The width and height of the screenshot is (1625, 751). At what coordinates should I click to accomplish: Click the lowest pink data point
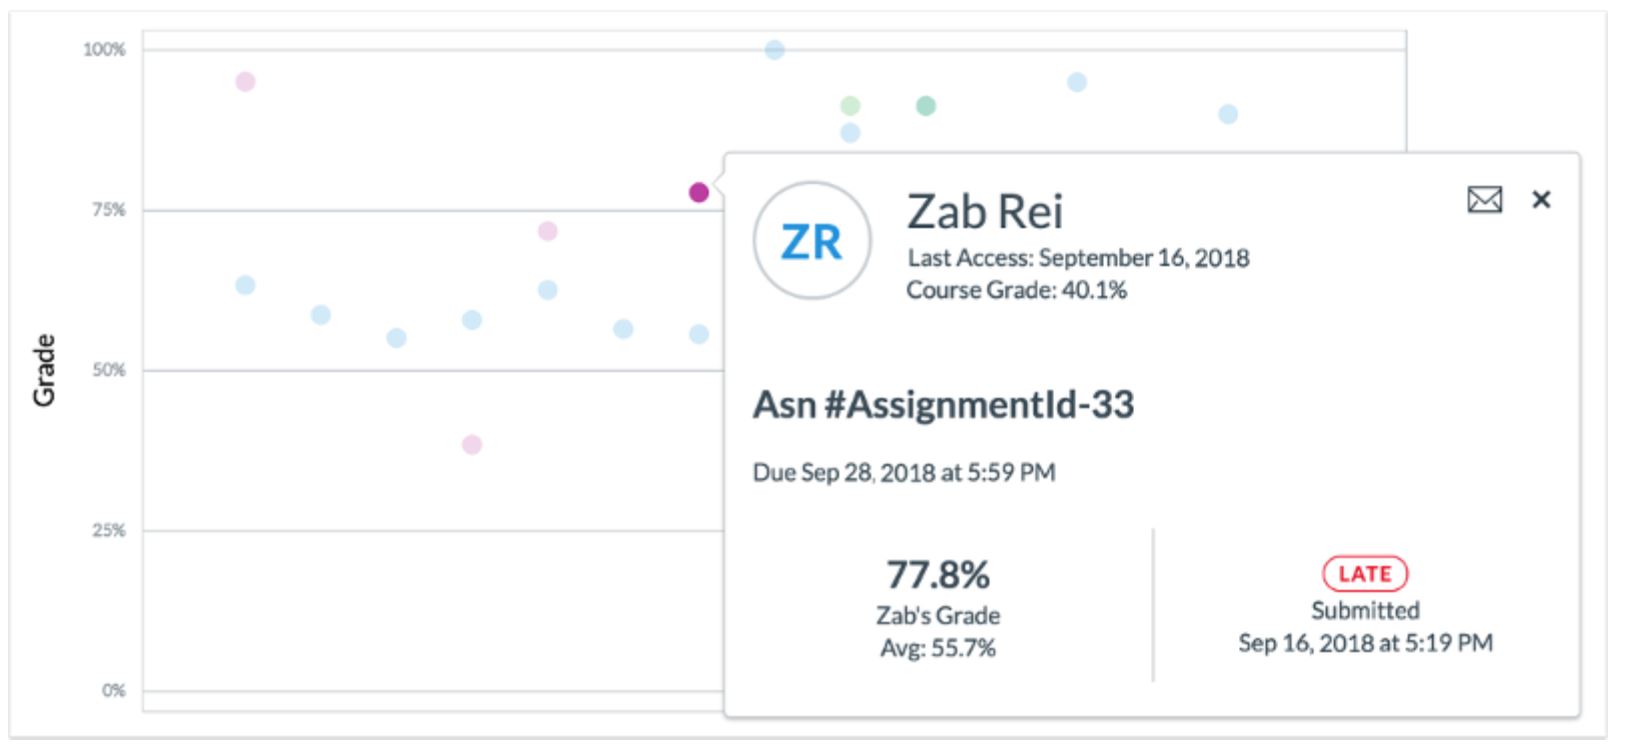[x=472, y=444]
